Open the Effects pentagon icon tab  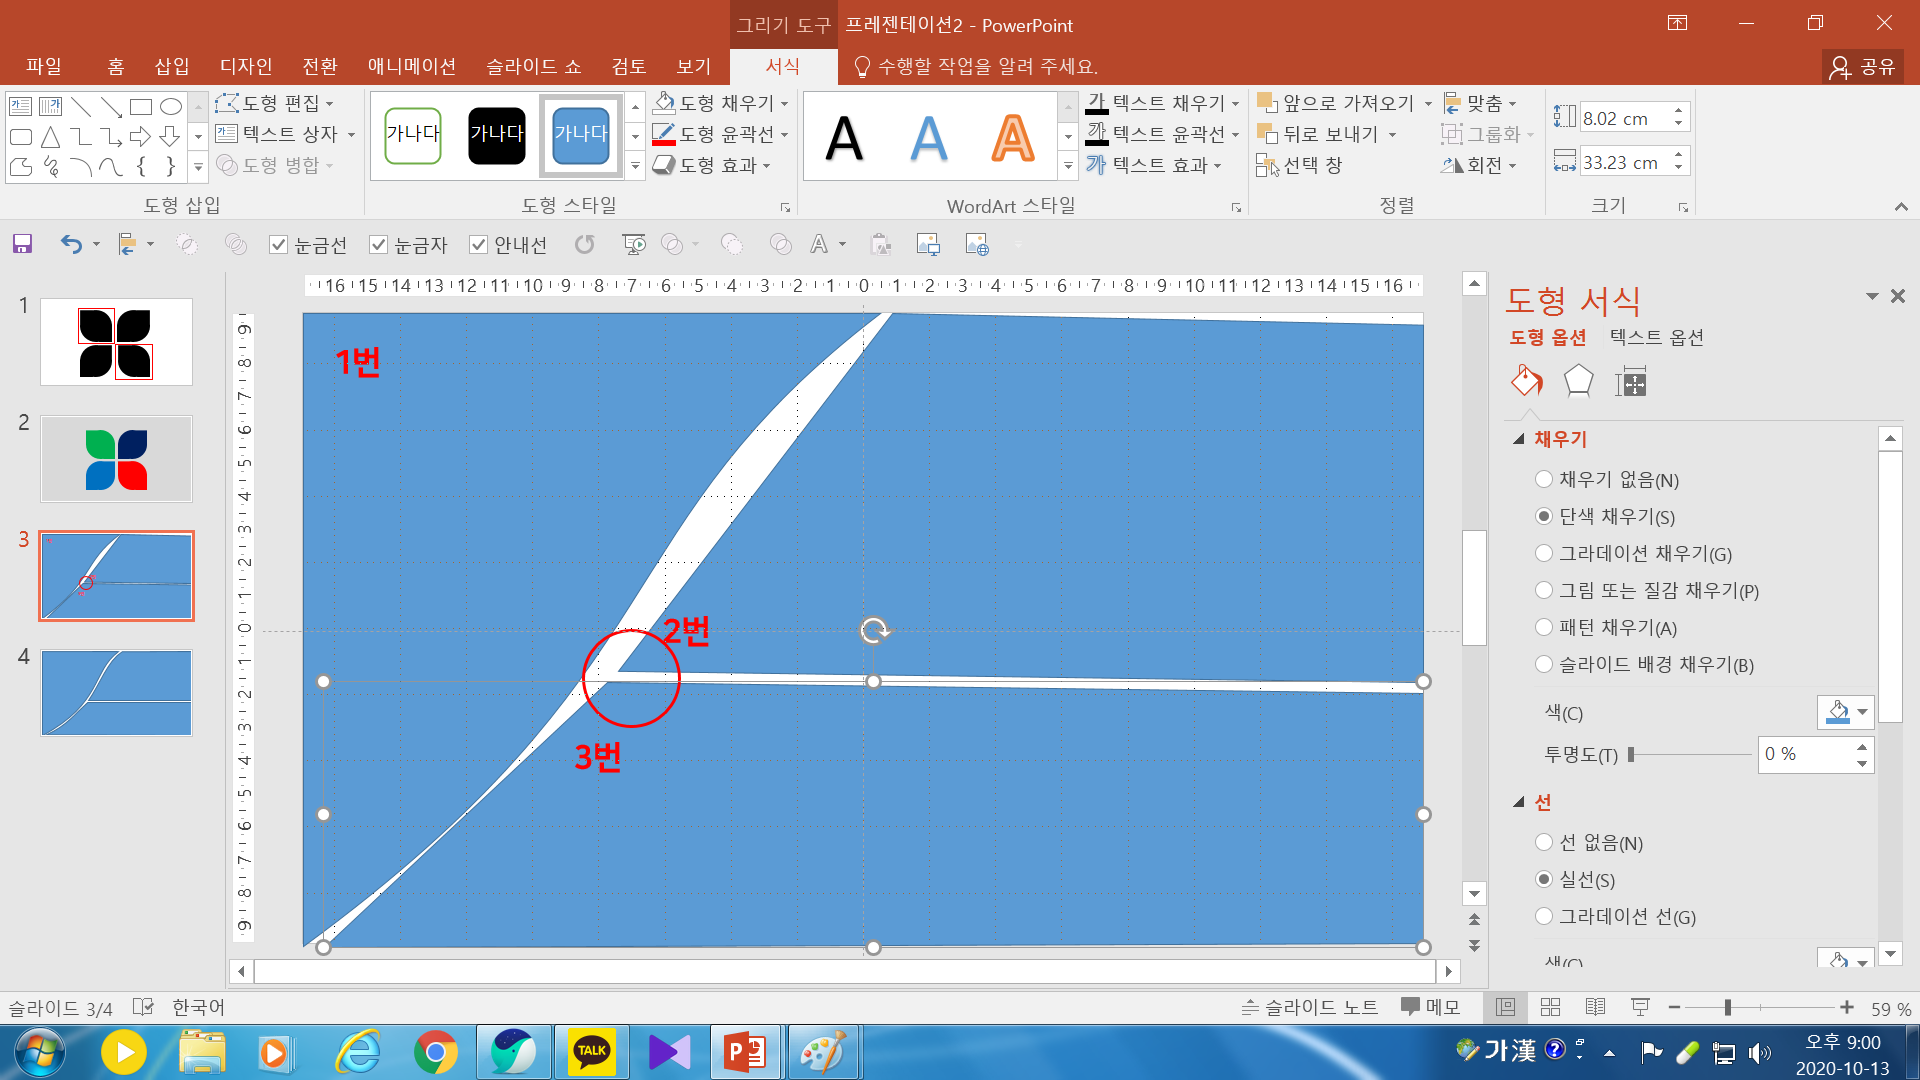(1578, 381)
